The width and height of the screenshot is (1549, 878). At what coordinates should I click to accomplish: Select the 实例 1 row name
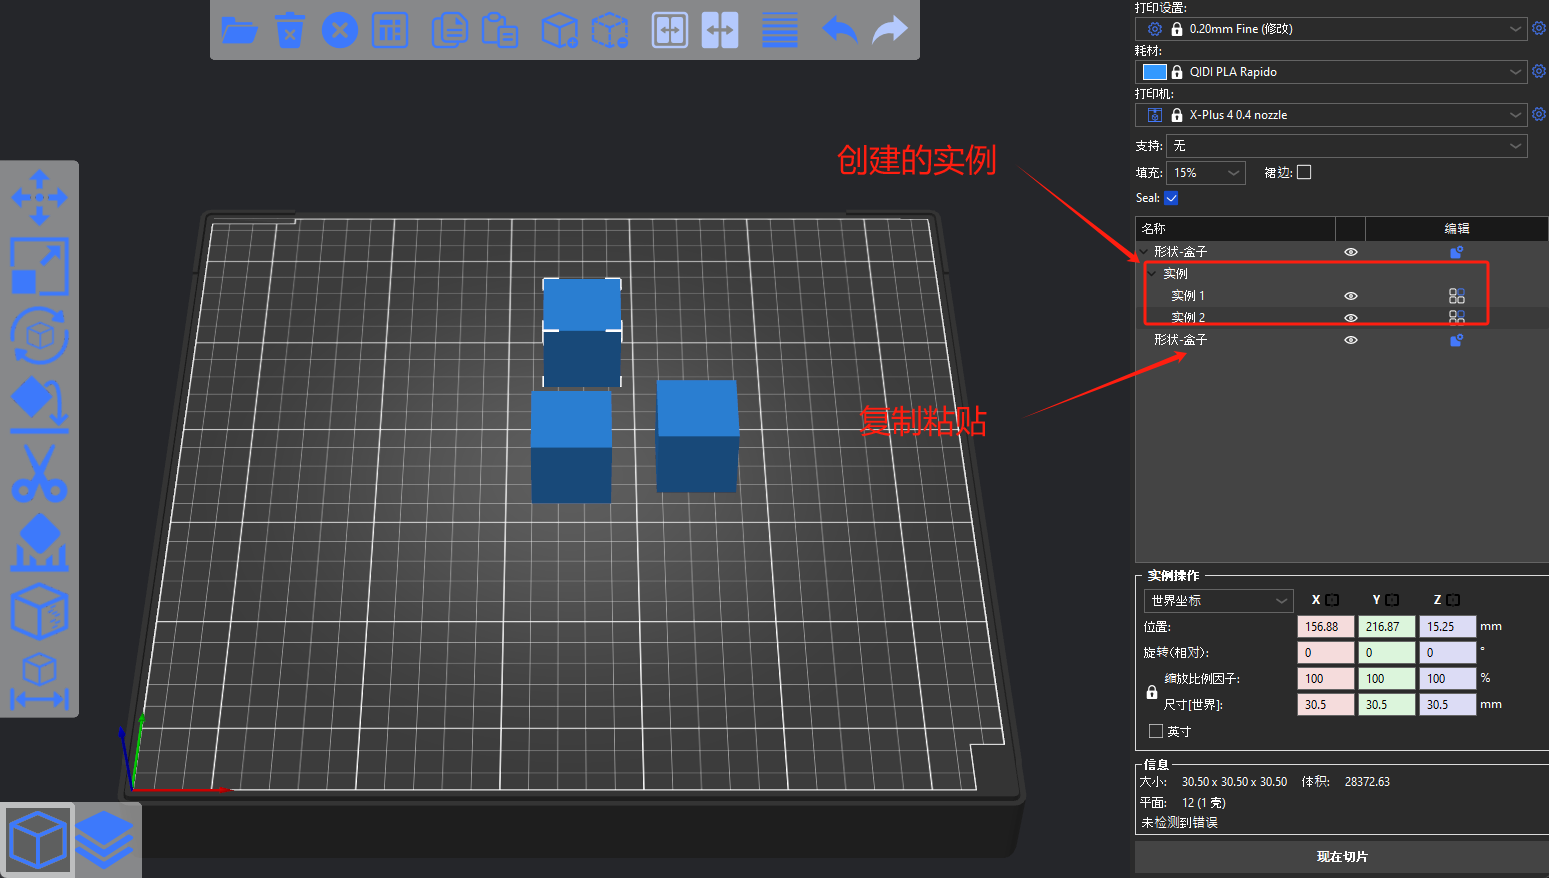click(x=1188, y=296)
